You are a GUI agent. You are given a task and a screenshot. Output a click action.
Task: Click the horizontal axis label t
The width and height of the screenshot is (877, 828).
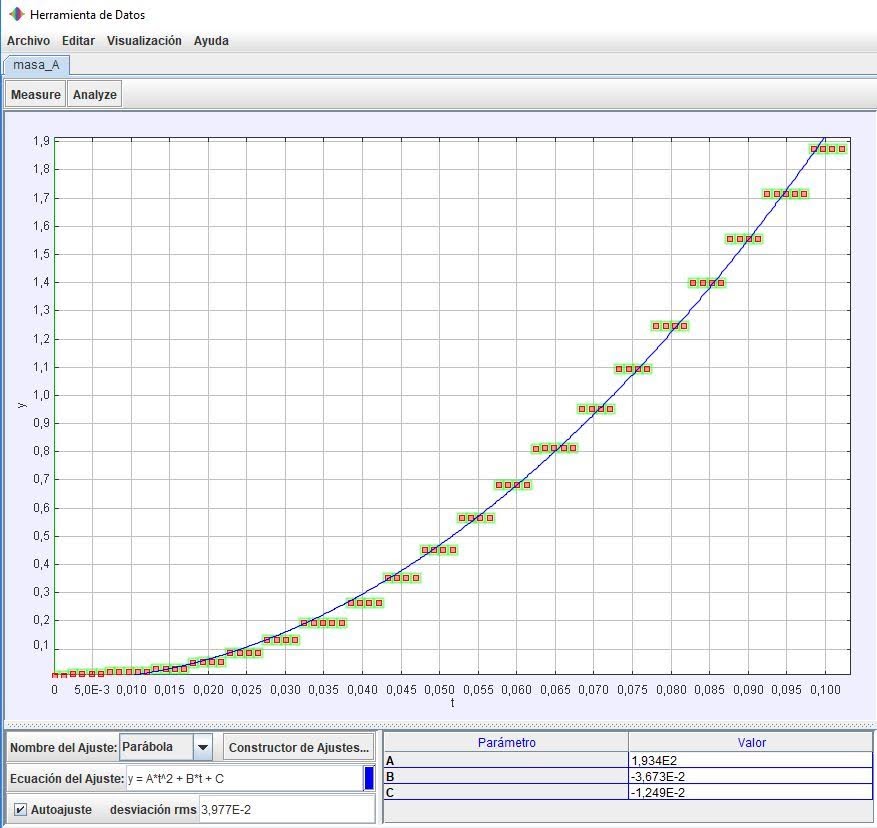pyautogui.click(x=452, y=703)
